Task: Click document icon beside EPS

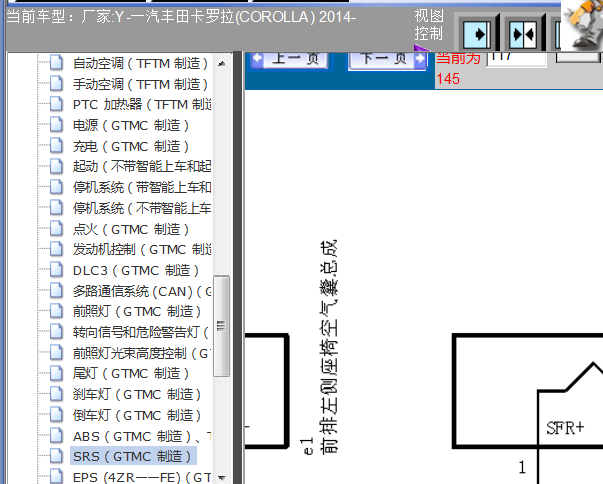Action: (57, 477)
